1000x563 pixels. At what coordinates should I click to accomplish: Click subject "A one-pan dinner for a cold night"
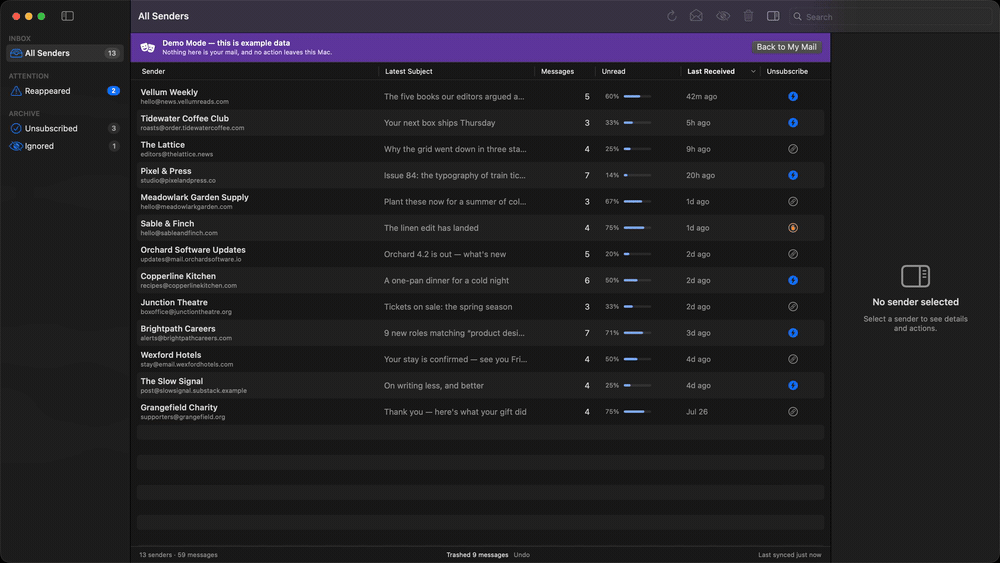point(446,281)
